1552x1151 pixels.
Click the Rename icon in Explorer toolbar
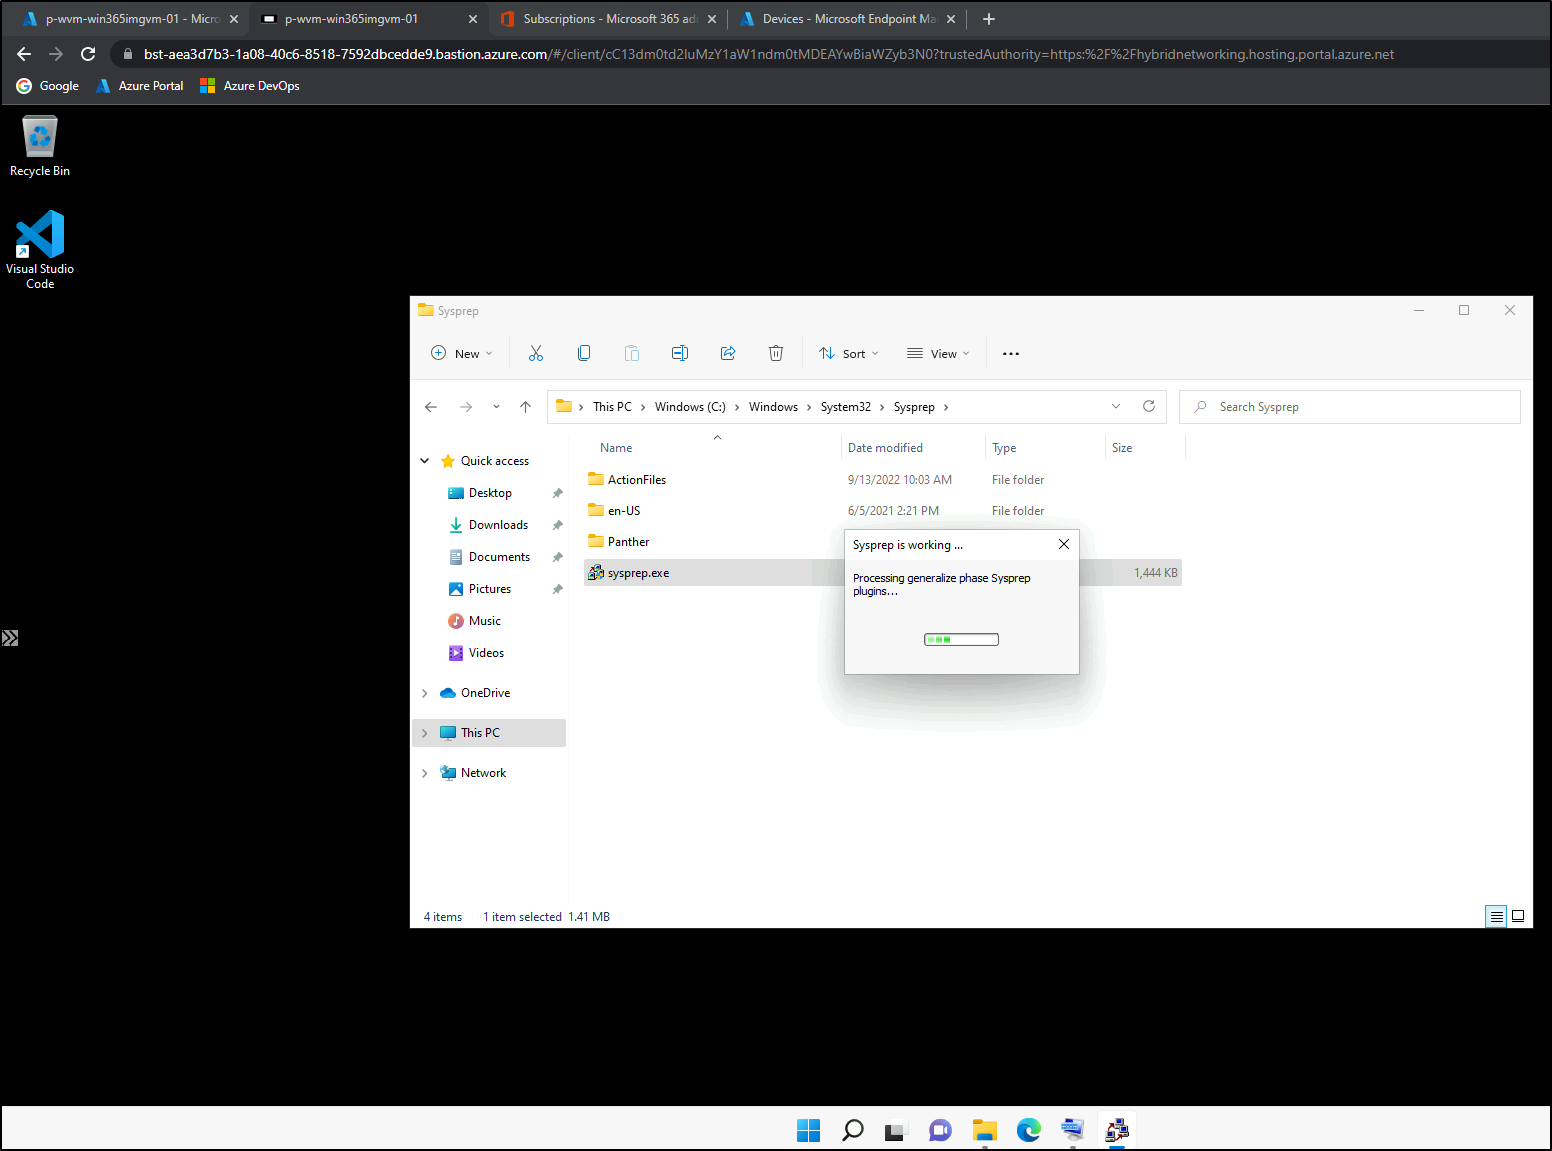pyautogui.click(x=680, y=353)
